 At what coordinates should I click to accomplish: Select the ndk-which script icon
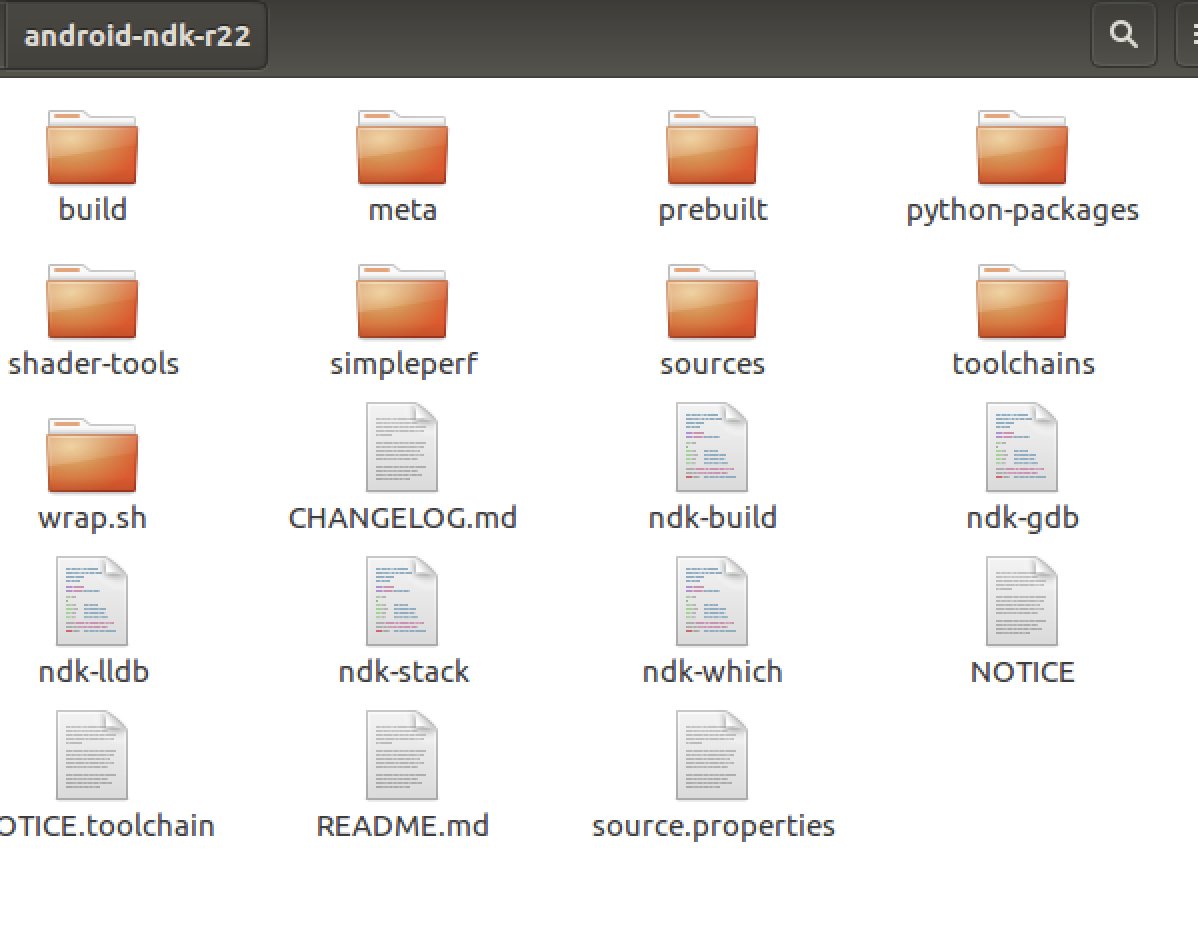click(712, 601)
